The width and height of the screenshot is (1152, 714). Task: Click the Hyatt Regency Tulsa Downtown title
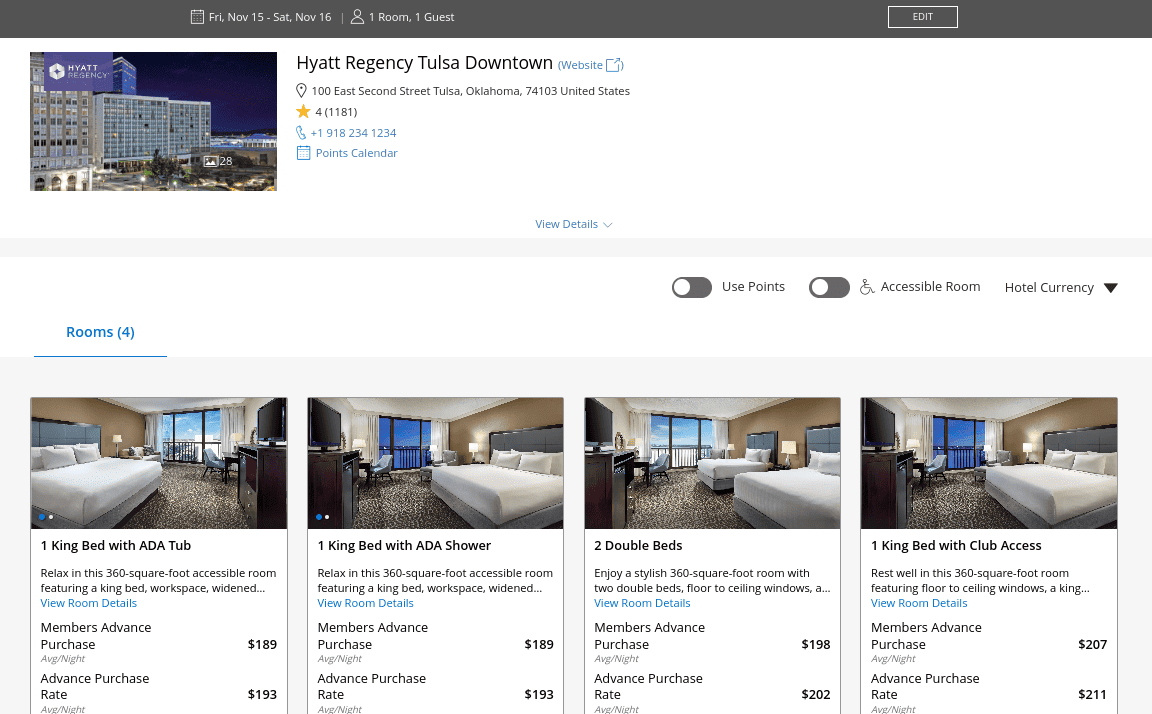click(425, 63)
